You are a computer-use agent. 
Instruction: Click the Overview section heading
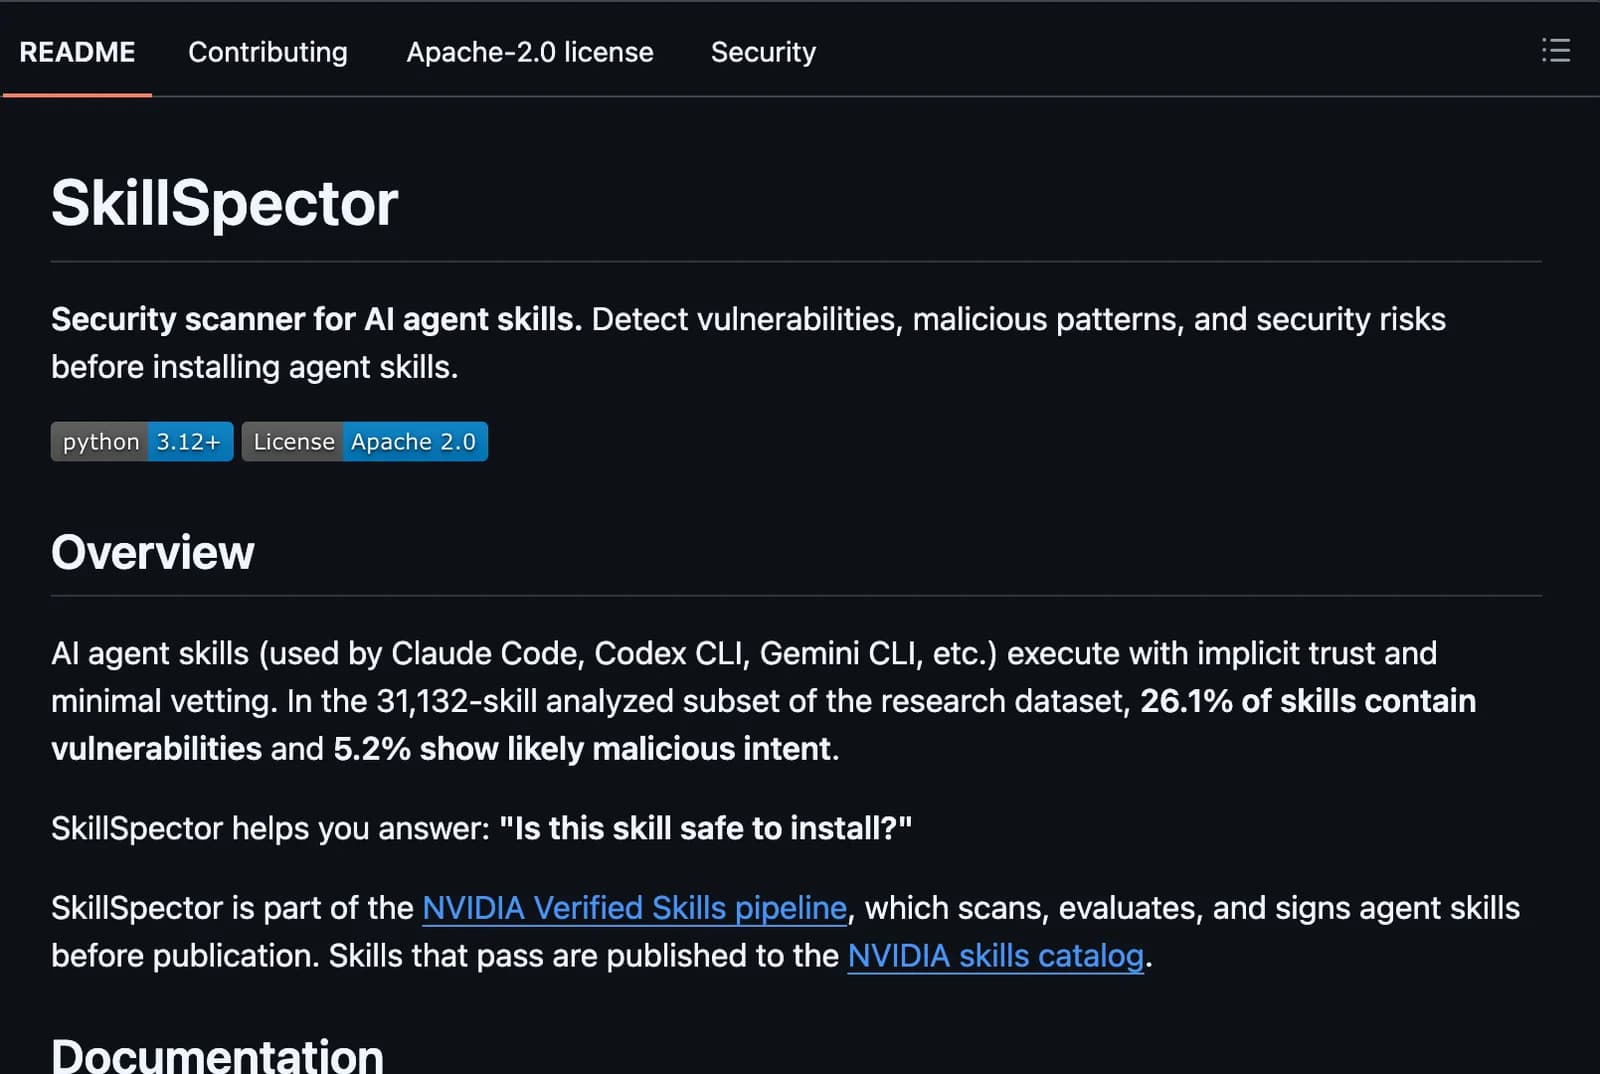click(x=153, y=552)
